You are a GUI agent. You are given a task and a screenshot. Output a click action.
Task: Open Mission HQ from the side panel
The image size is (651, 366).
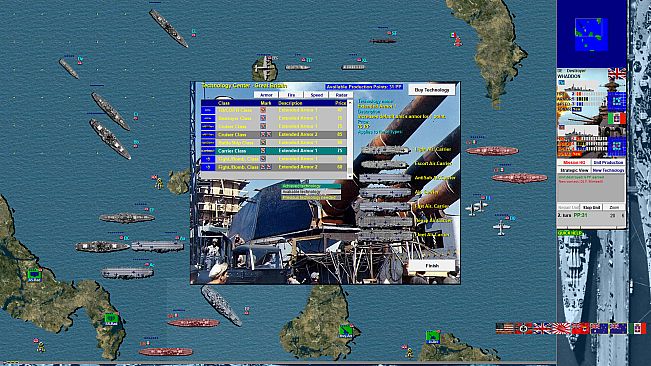point(573,162)
